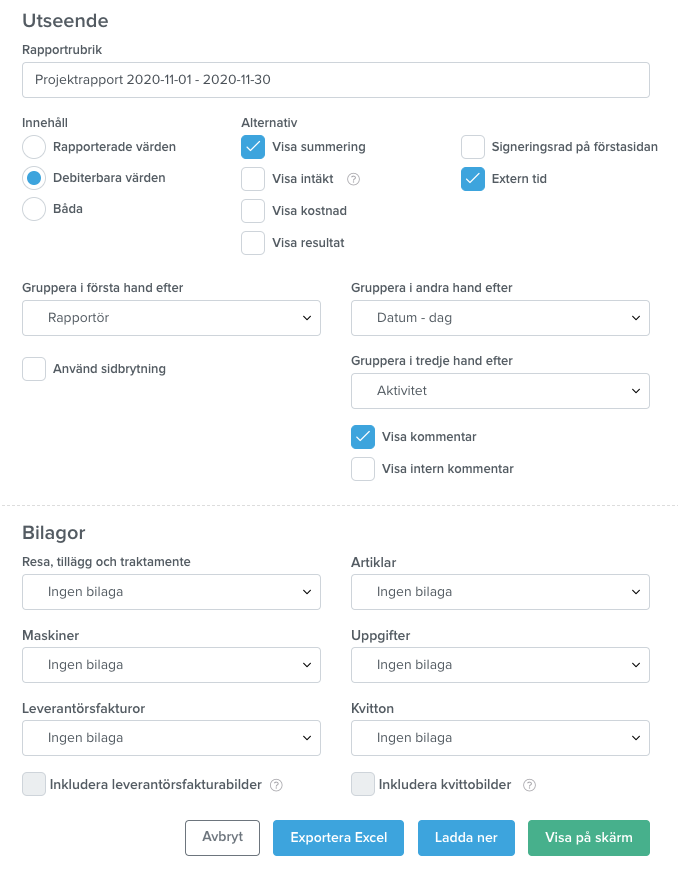
Task: Enable Visa kostnad option
Action: 253,211
